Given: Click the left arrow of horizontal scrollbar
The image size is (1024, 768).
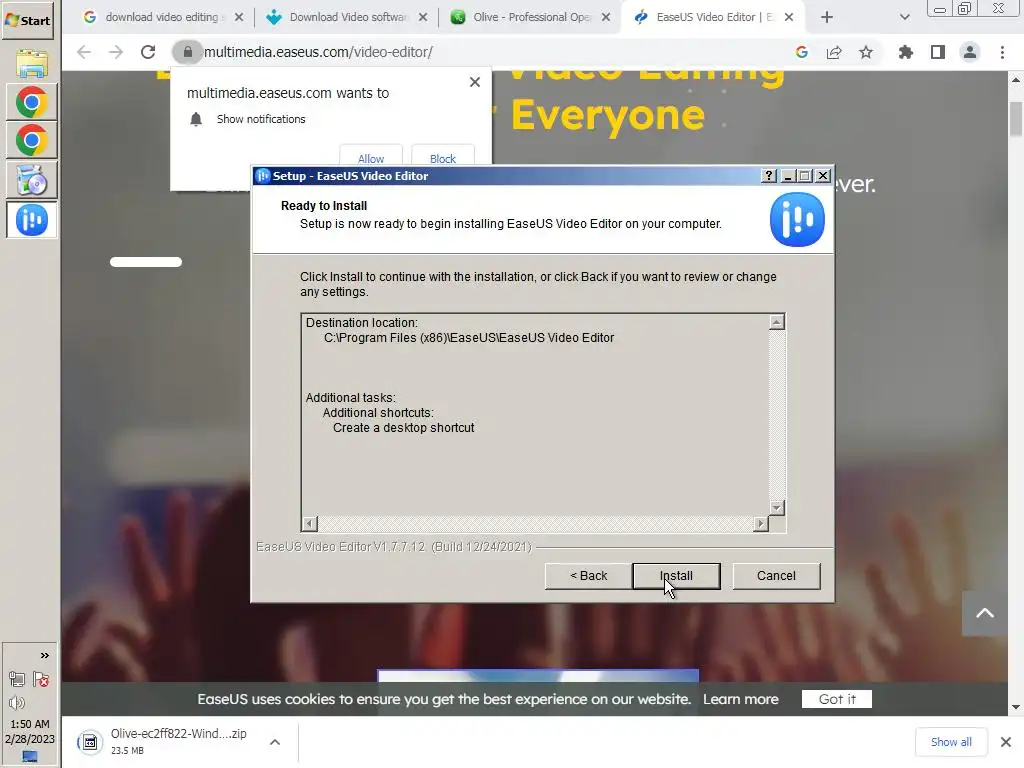Looking at the screenshot, I should (310, 523).
